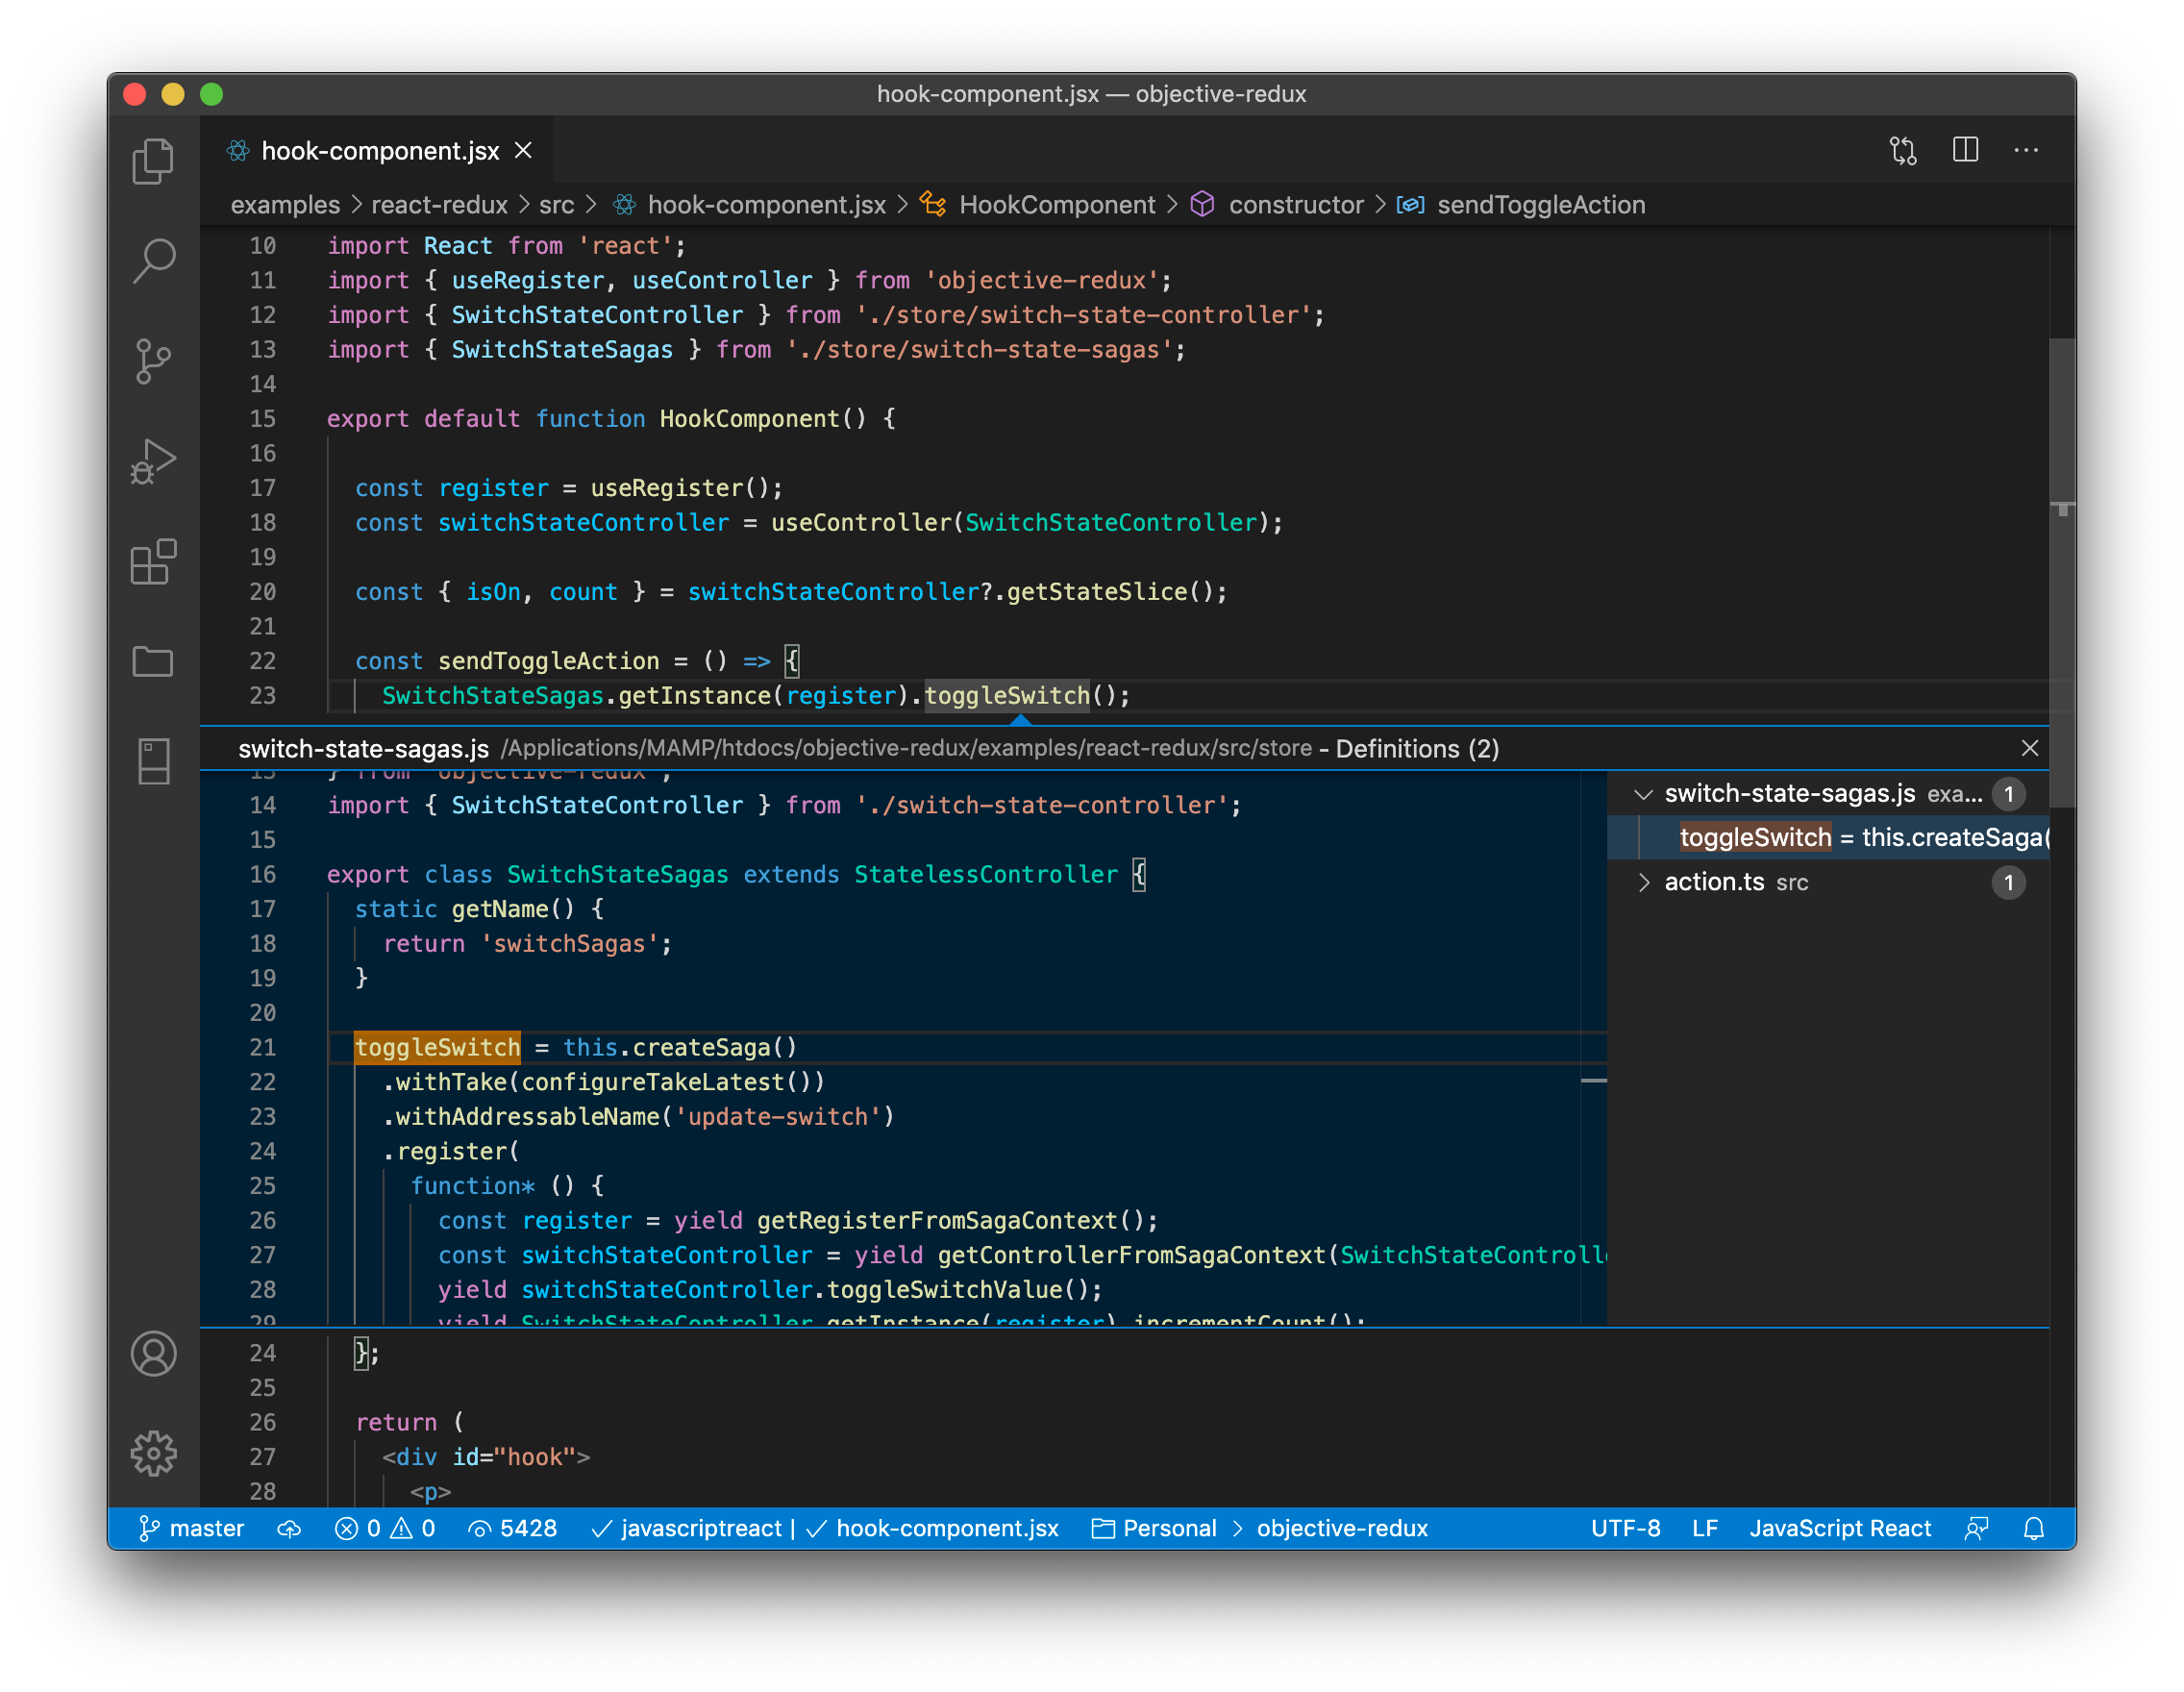Open the Source Control view icon
The height and width of the screenshot is (1692, 2184).
[x=153, y=361]
